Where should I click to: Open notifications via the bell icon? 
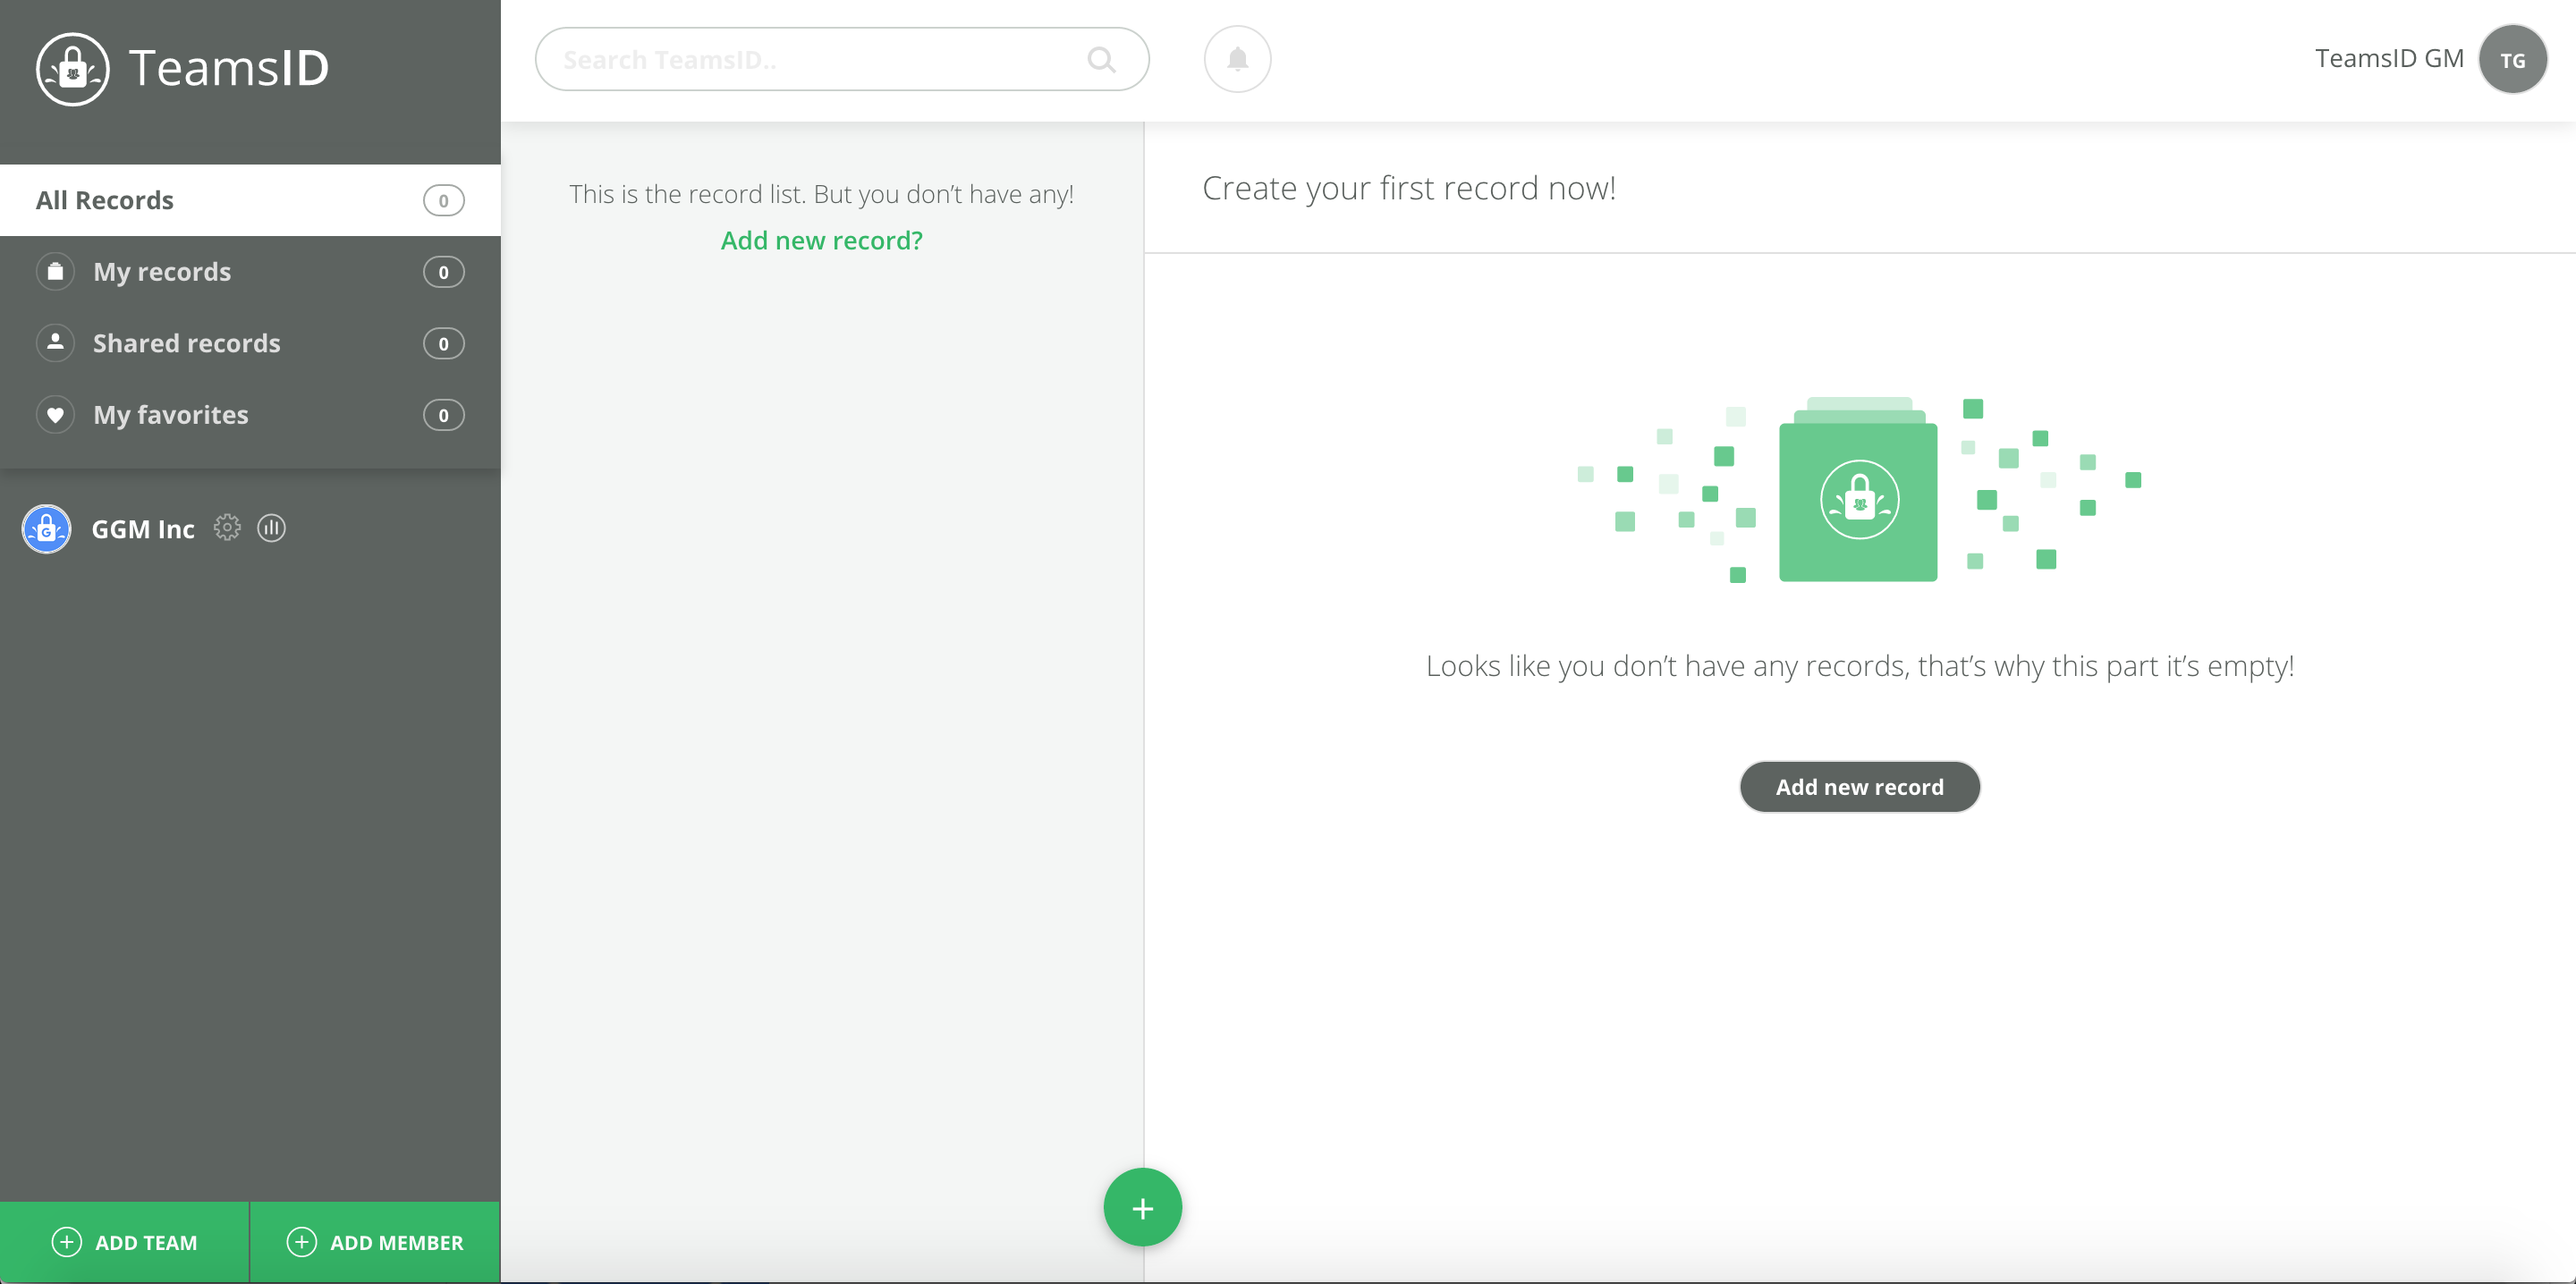[1236, 58]
